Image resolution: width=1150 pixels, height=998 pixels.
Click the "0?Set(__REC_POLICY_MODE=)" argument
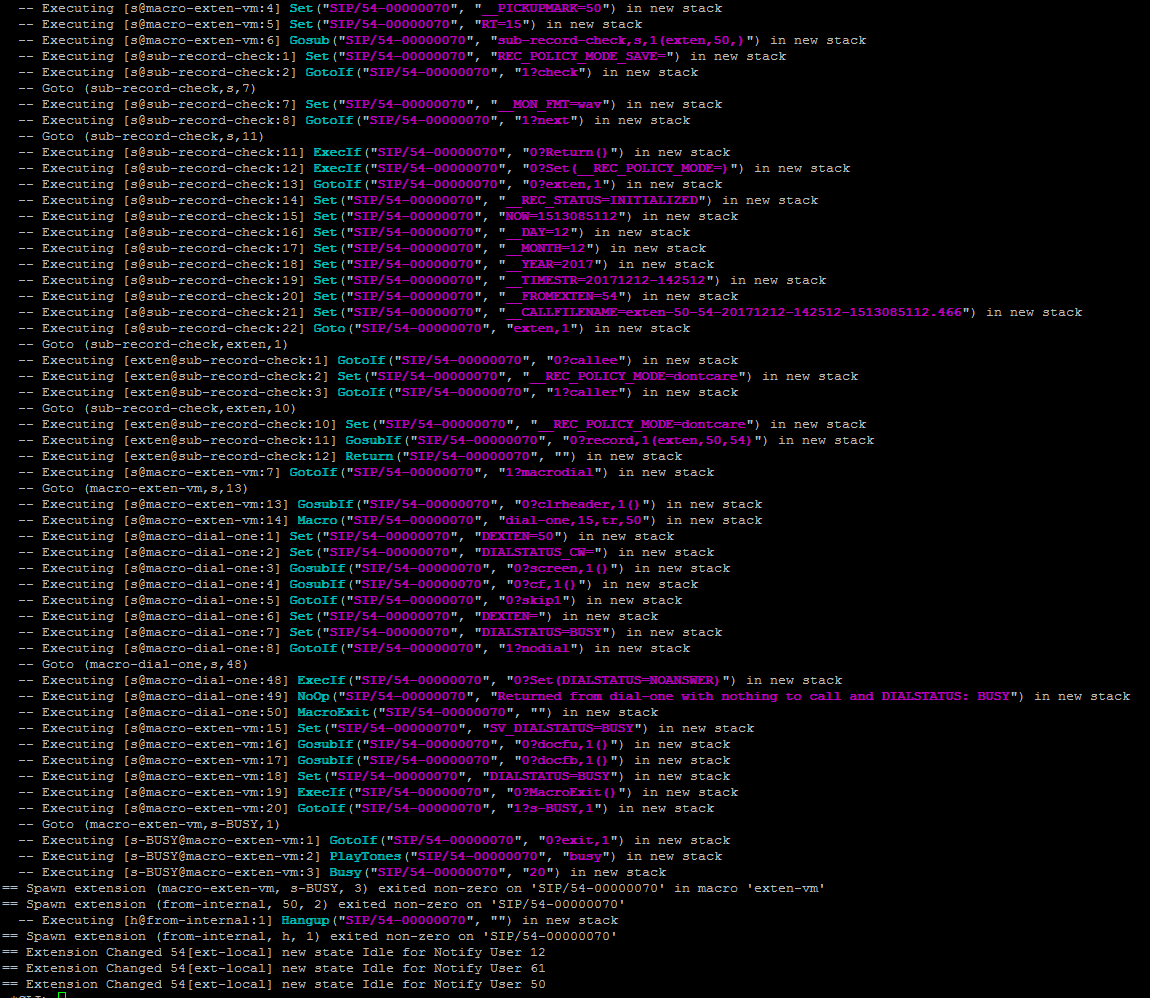tap(629, 169)
